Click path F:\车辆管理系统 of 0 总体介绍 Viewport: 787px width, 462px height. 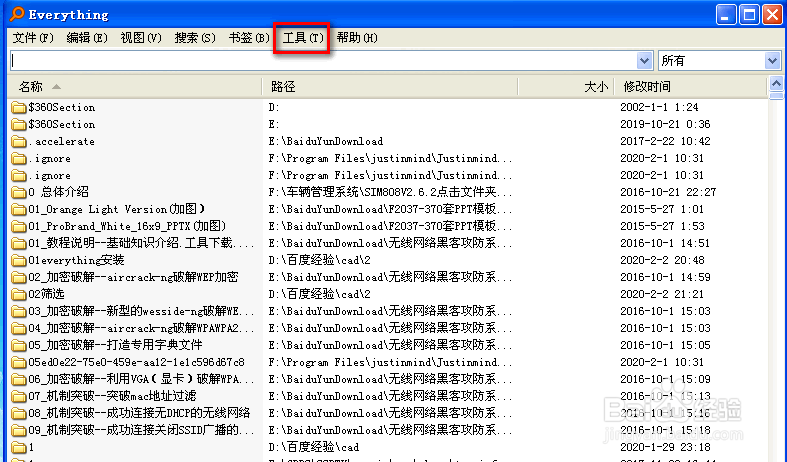coord(390,192)
